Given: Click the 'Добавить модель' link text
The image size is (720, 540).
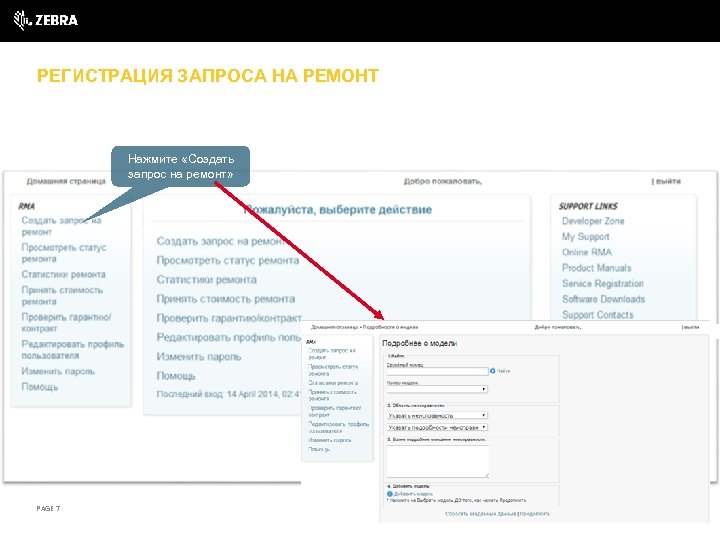Looking at the screenshot, I should 413,494.
